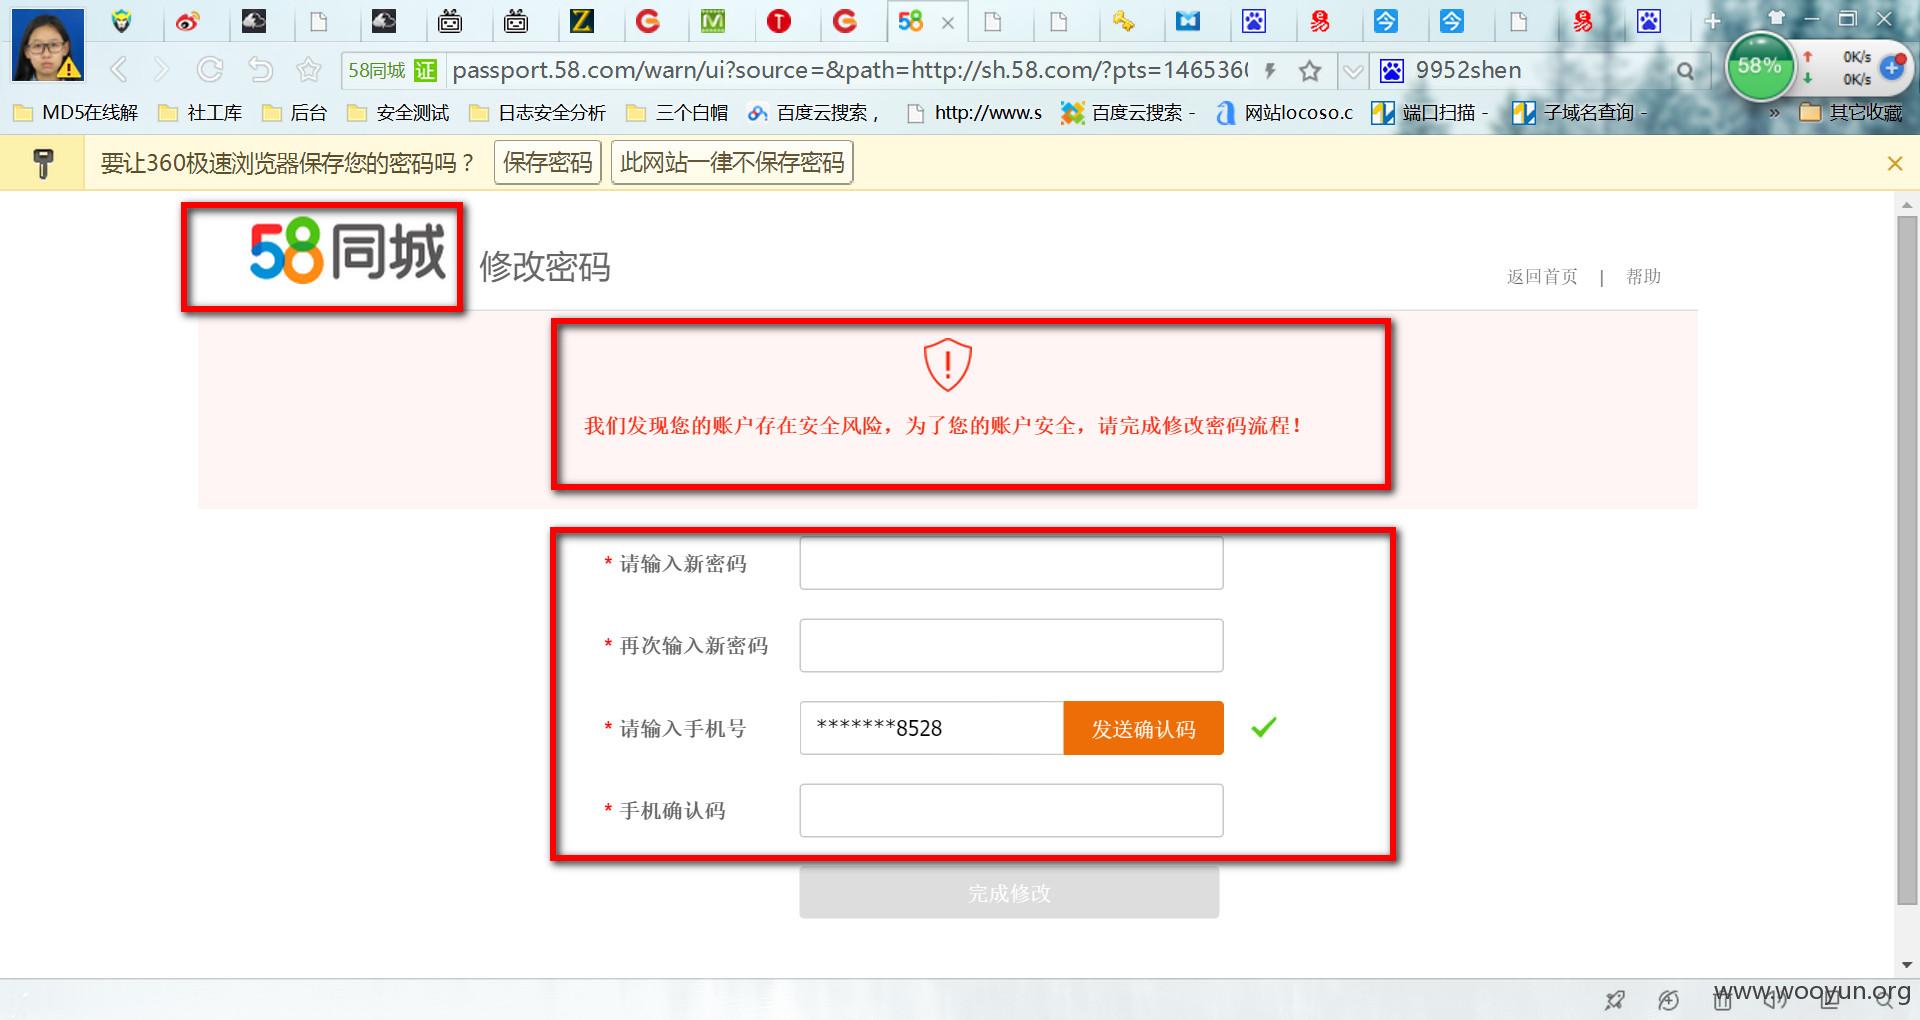Click 此网站一律不保存密码 button
The image size is (1920, 1020).
click(x=732, y=163)
